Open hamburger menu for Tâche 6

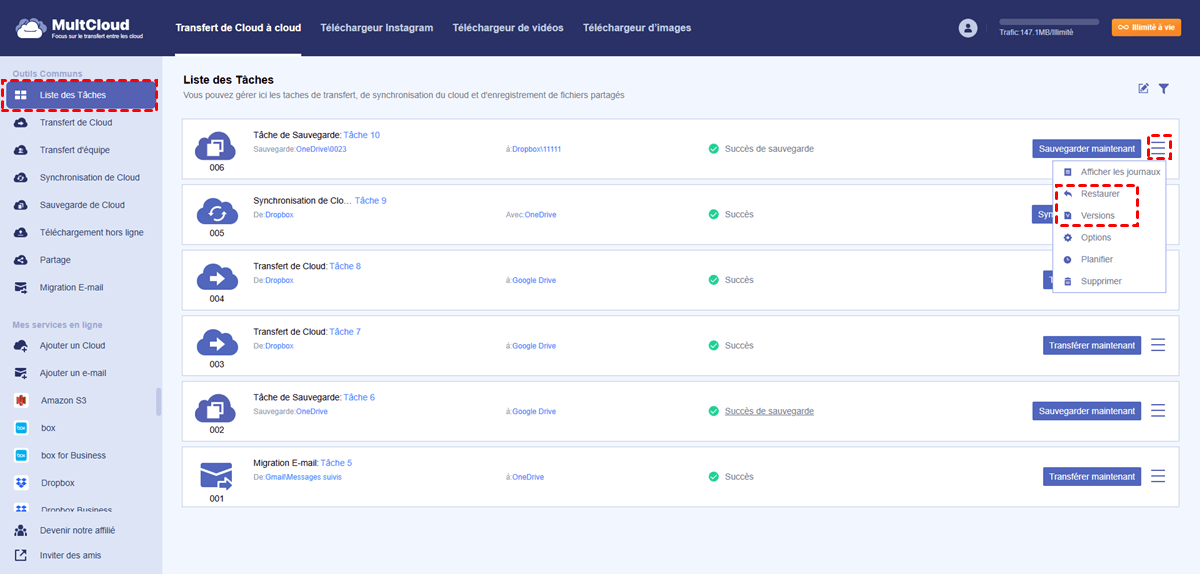point(1158,411)
